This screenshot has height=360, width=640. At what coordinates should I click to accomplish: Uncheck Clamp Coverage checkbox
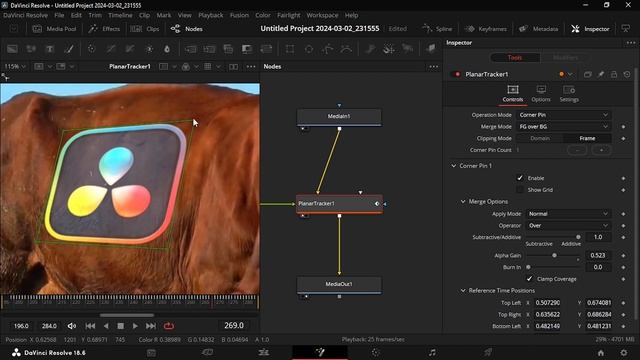coord(529,279)
